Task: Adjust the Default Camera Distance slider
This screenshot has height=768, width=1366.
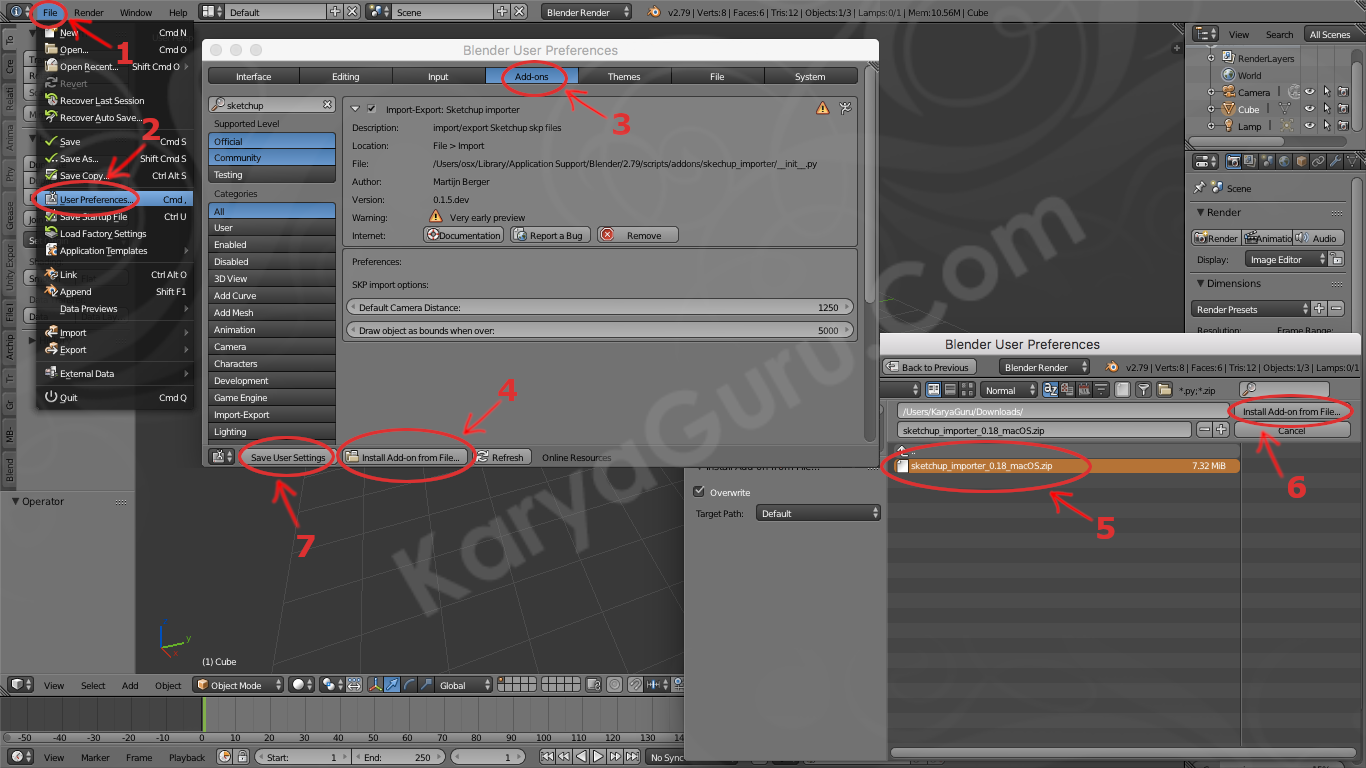Action: coord(599,307)
